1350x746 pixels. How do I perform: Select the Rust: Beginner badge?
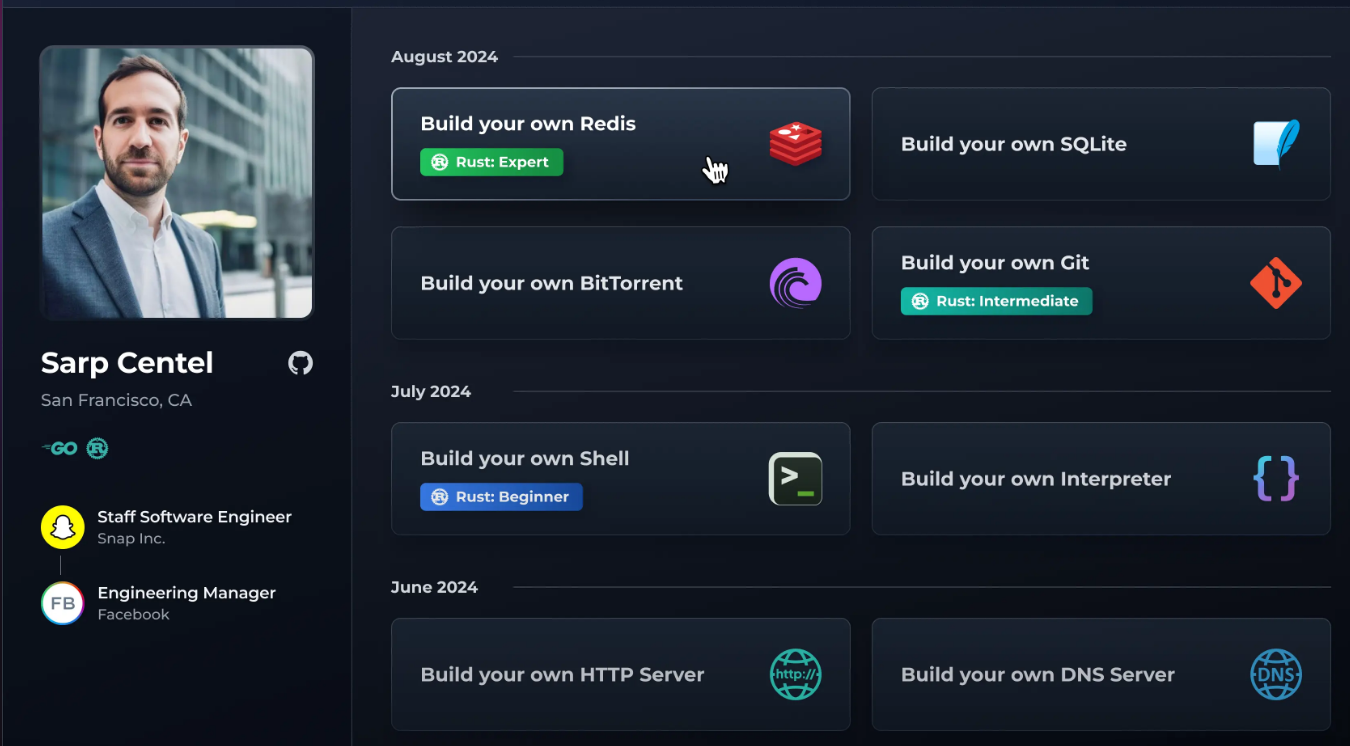(x=501, y=497)
